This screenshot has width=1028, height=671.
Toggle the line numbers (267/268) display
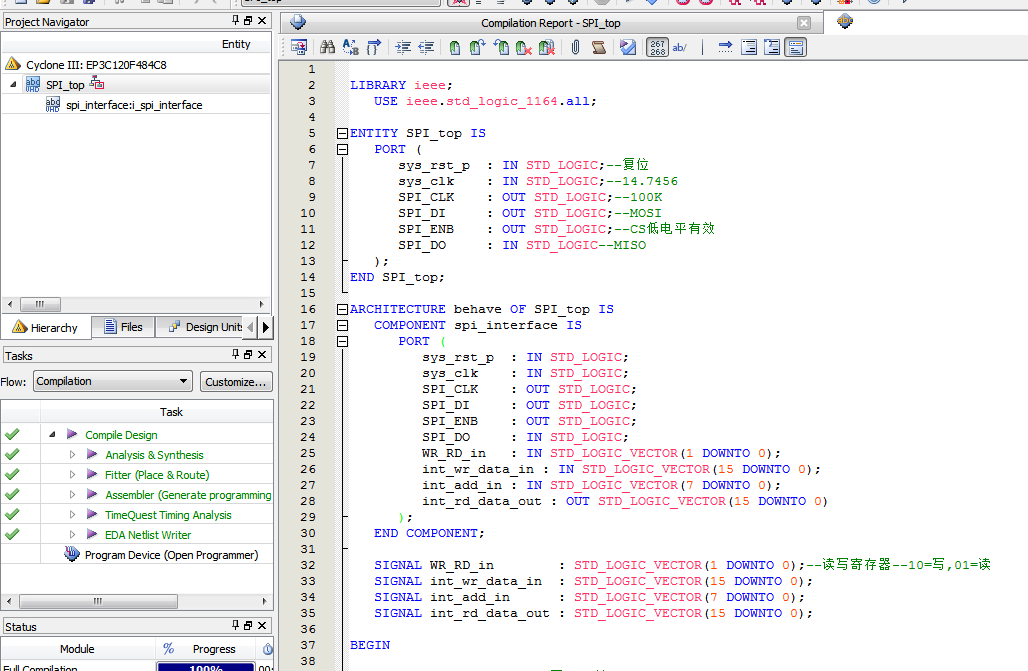(x=658, y=47)
